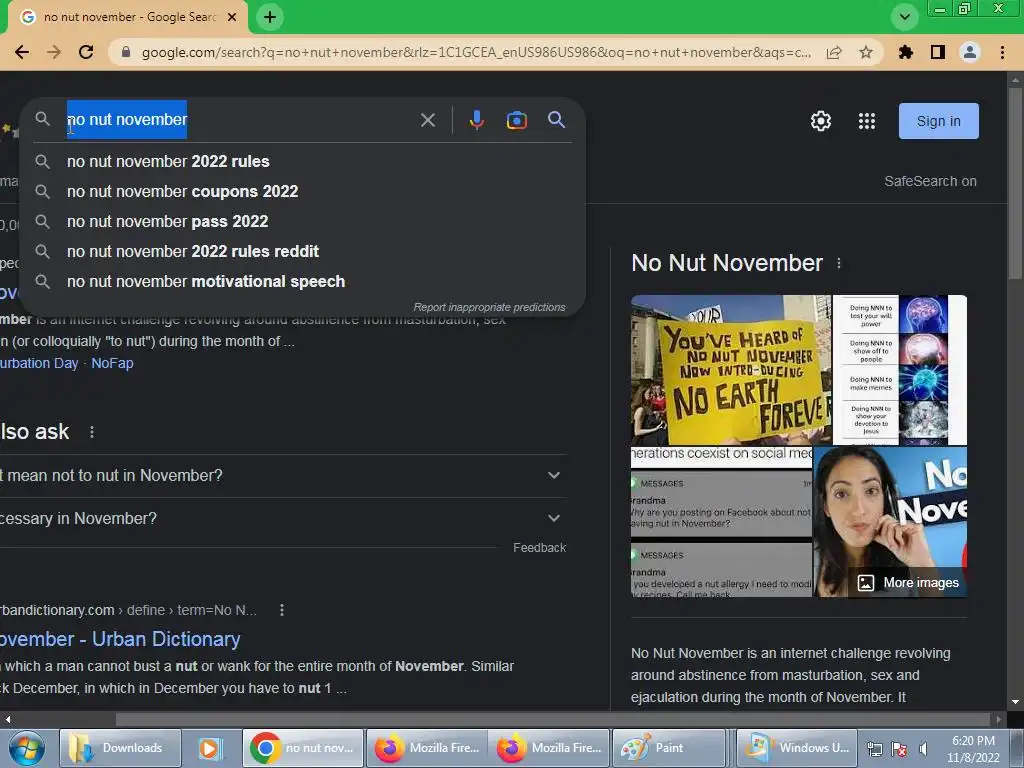This screenshot has height=768, width=1024.
Task: Select suggestion no nut november coupons 2022
Action: click(x=303, y=191)
